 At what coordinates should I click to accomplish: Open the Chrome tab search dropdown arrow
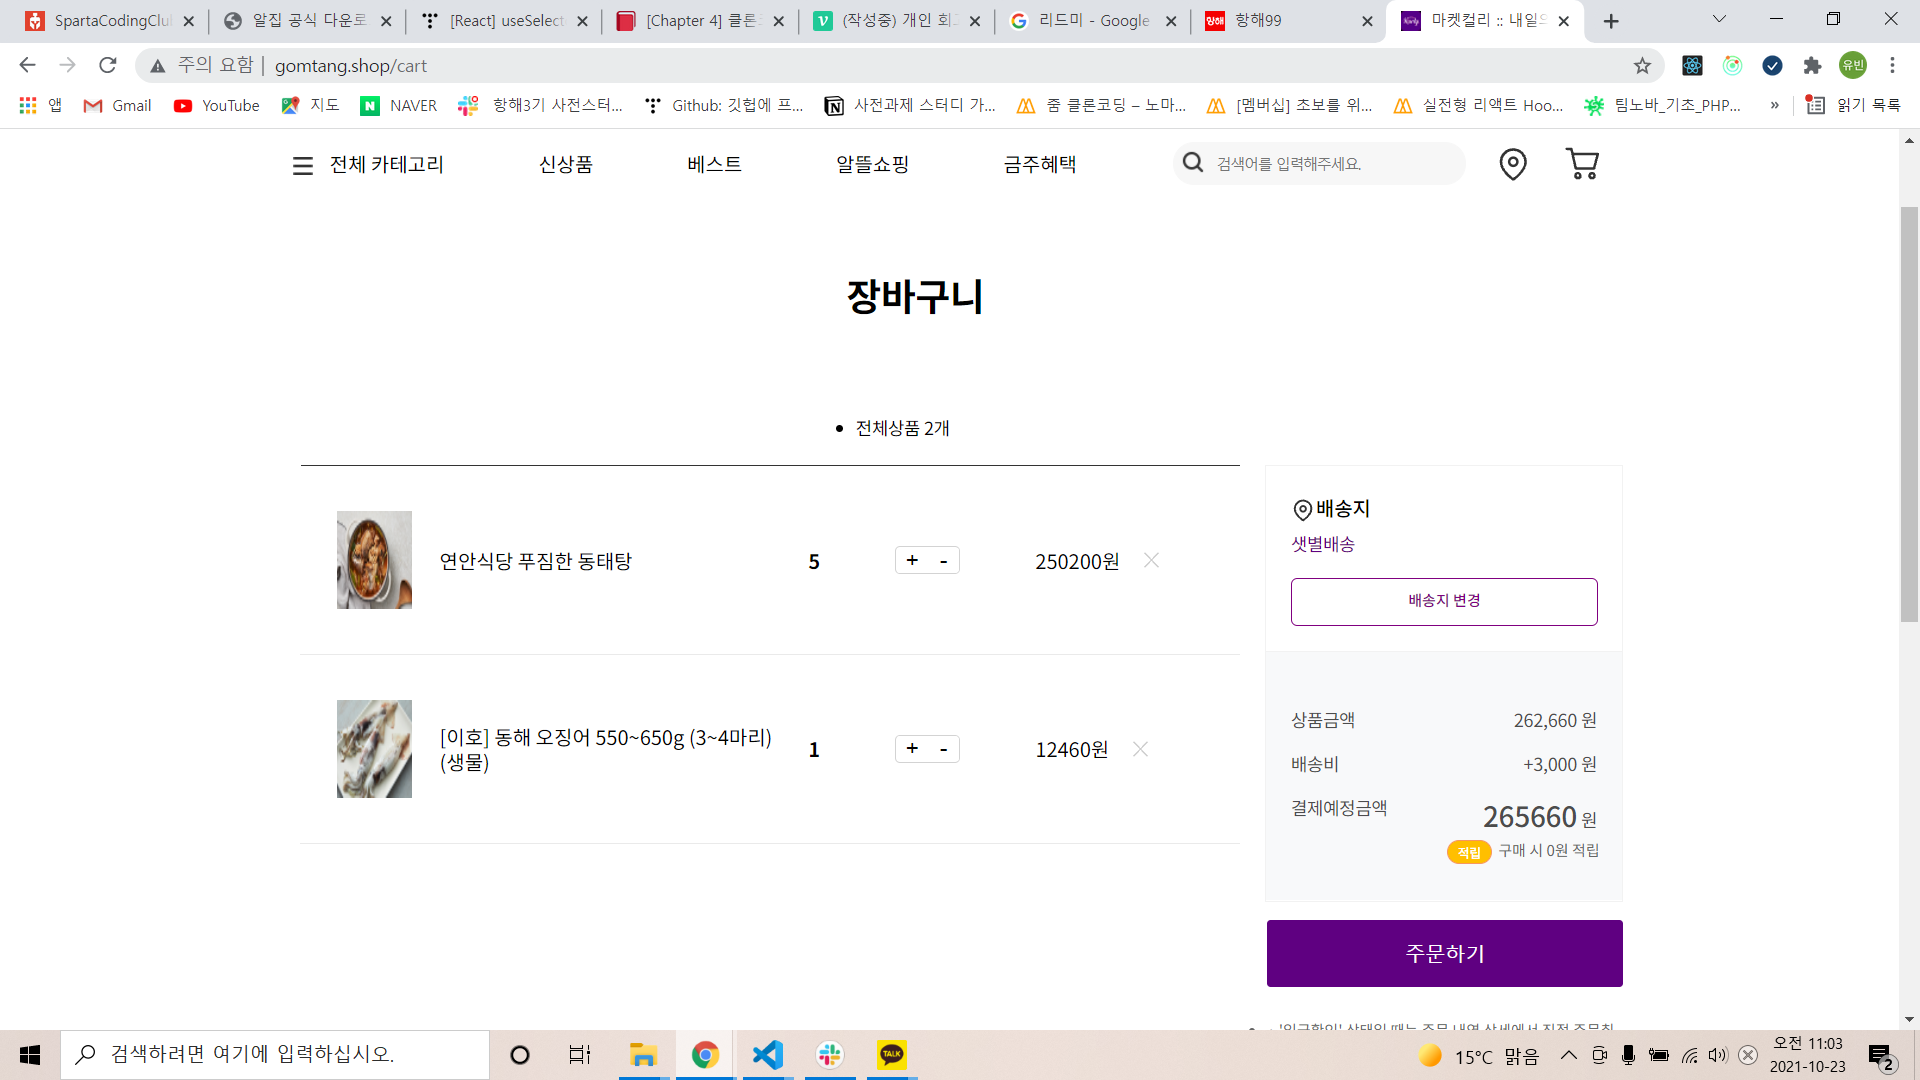[x=1719, y=19]
